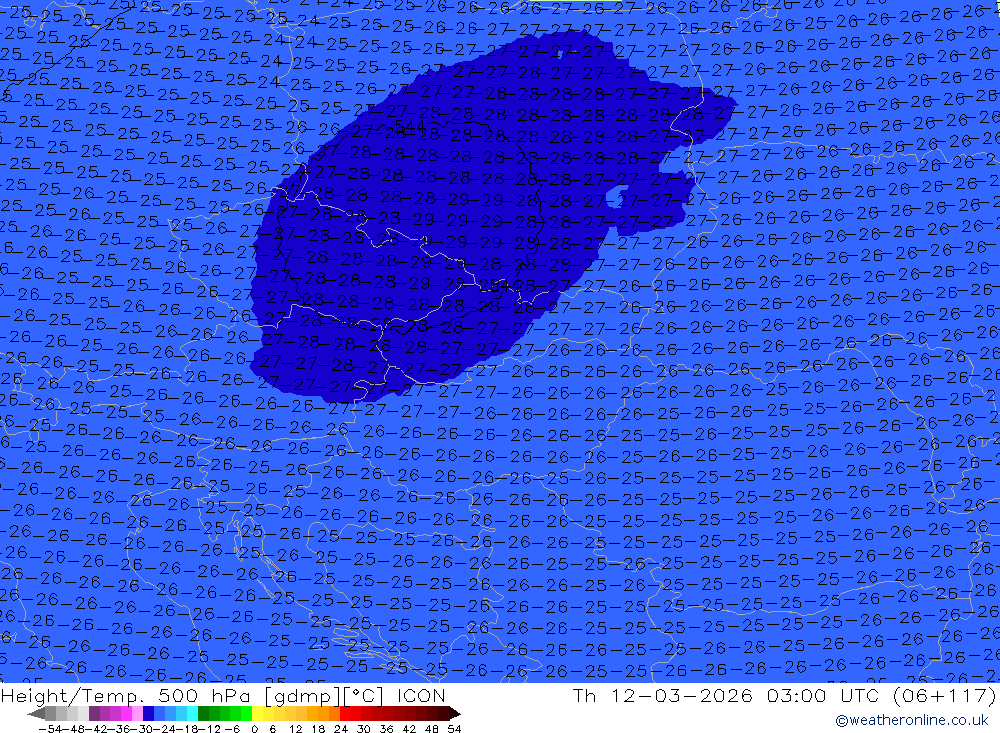Open the weatheronline.co.uk copyright link

911,720
